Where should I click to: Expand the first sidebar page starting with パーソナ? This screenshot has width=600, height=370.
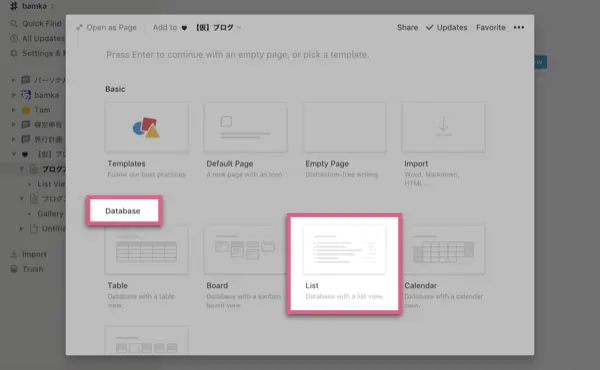[x=14, y=80]
